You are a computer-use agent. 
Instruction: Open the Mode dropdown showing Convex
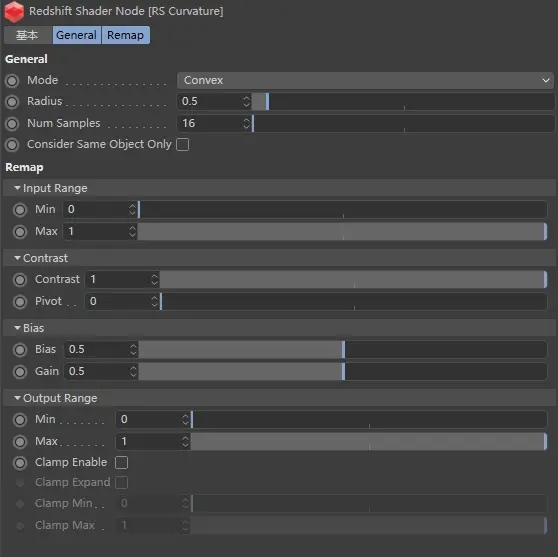(365, 80)
